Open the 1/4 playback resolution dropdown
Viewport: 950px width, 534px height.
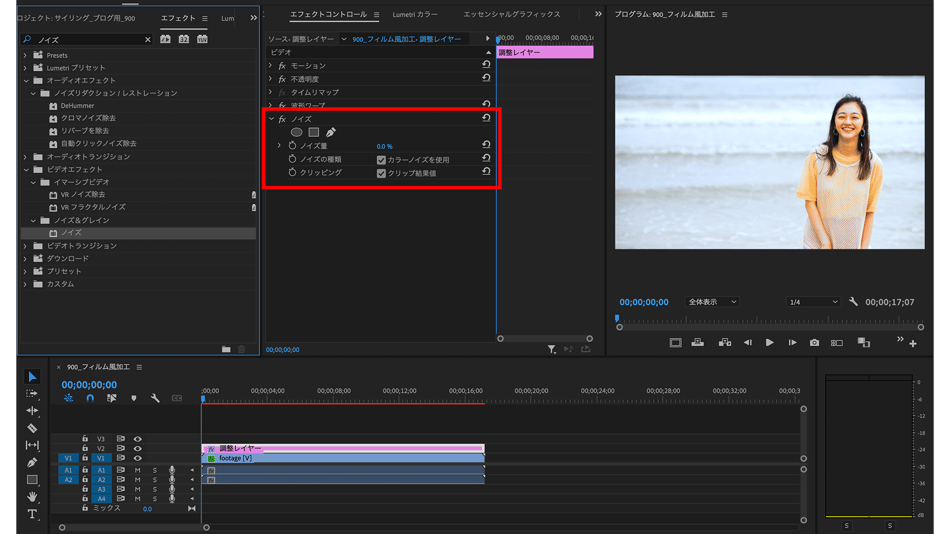(x=812, y=302)
